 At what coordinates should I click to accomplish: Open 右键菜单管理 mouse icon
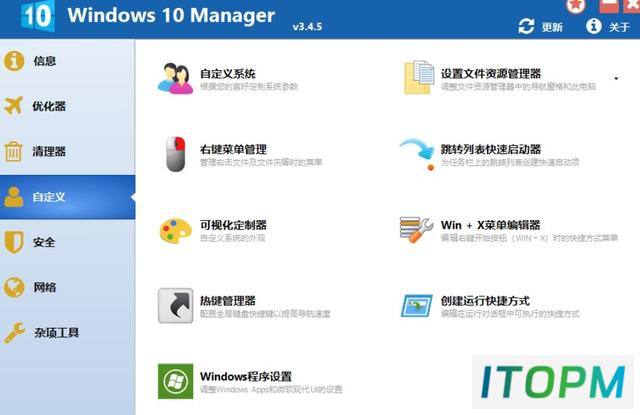coord(176,154)
